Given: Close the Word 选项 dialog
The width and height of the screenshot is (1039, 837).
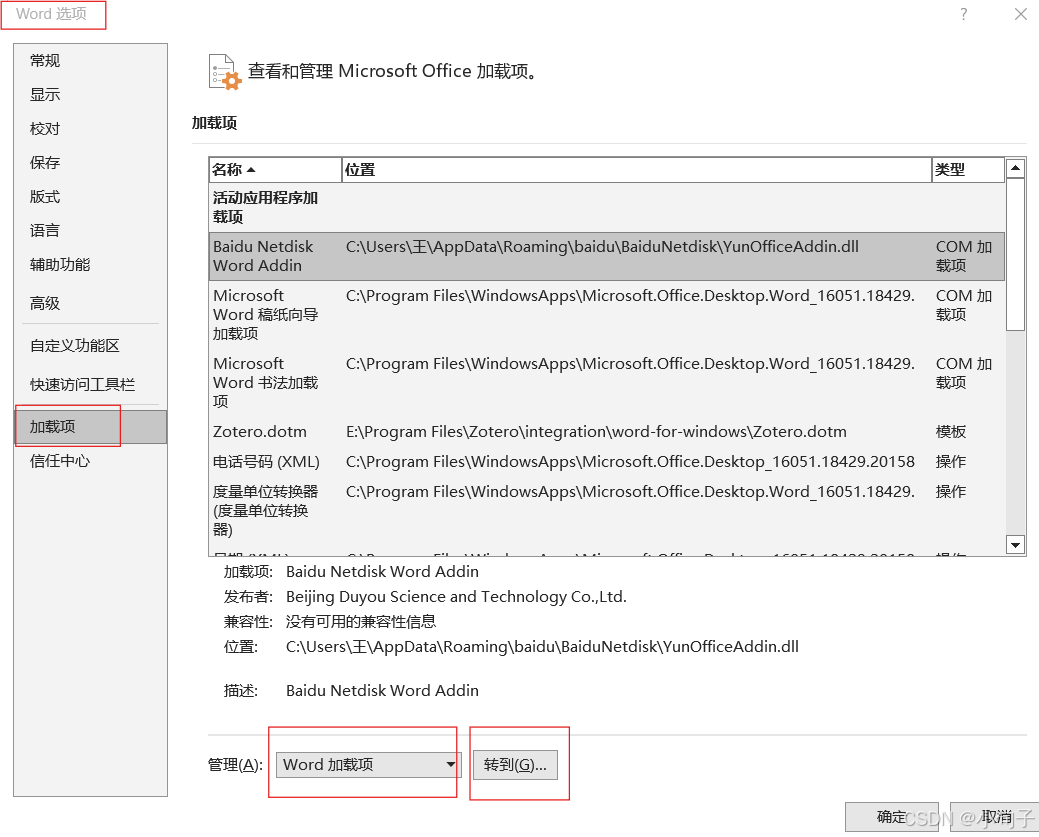Looking at the screenshot, I should click(1021, 14).
